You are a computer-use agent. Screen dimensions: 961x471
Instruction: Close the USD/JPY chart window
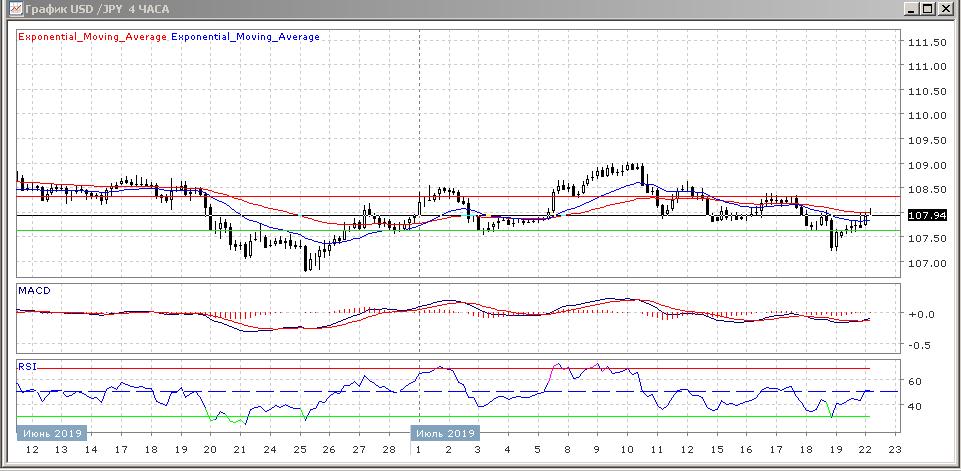click(x=944, y=9)
